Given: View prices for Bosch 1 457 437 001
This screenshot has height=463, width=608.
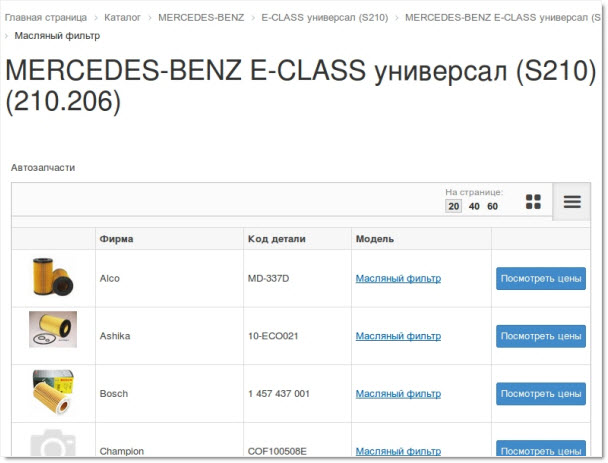Looking at the screenshot, I should click(541, 394).
